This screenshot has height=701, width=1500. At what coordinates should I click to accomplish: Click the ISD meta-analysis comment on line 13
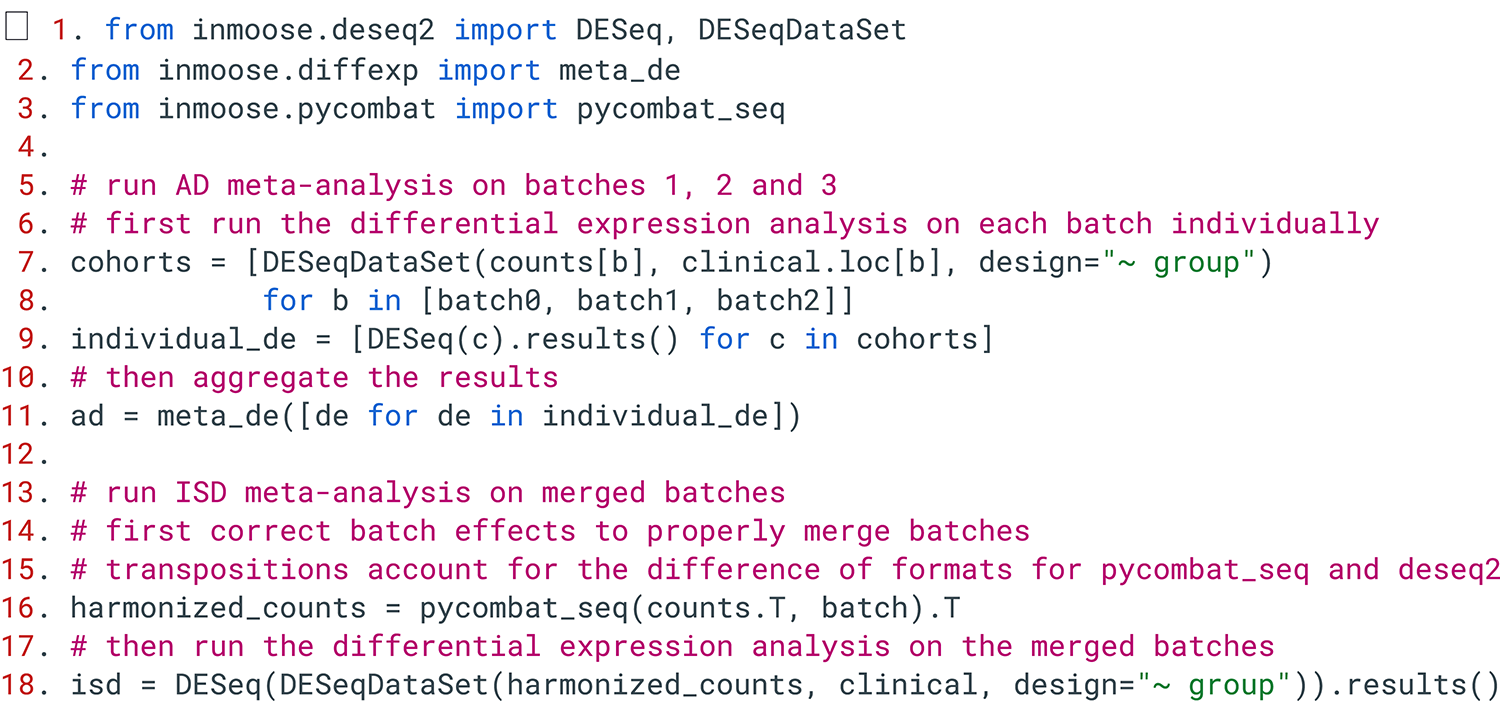pos(428,493)
